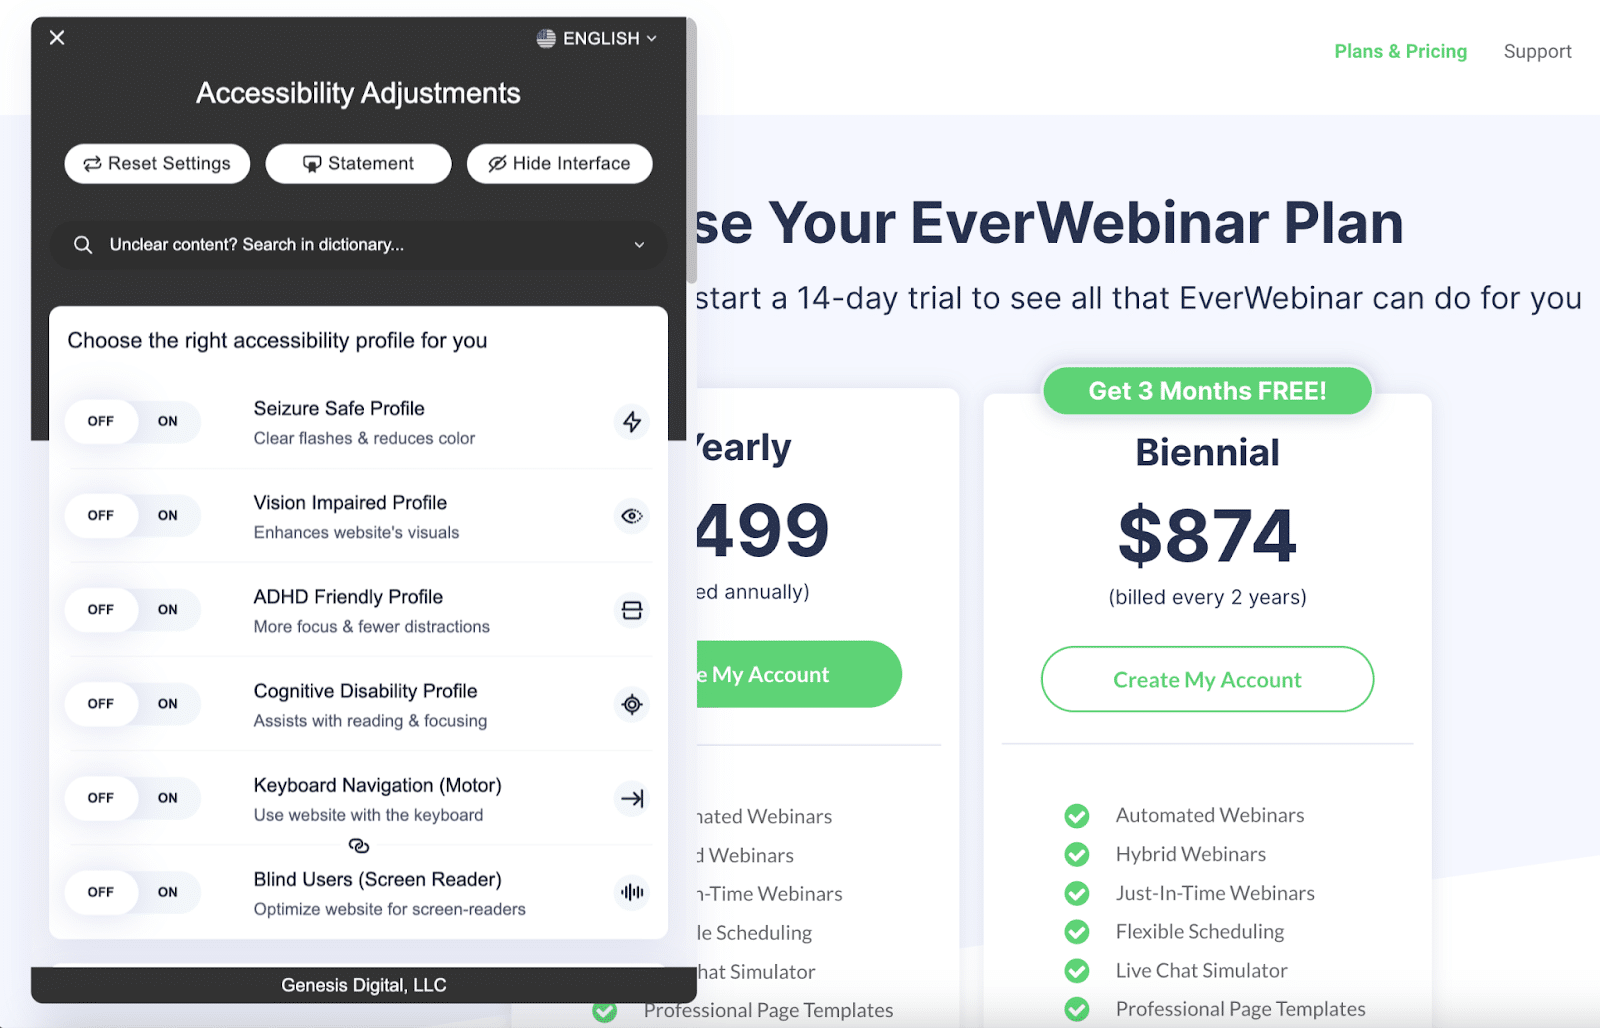This screenshot has height=1028, width=1600.
Task: Click 'Flexible Scheduling' in the Biennial list
Action: 1200,932
